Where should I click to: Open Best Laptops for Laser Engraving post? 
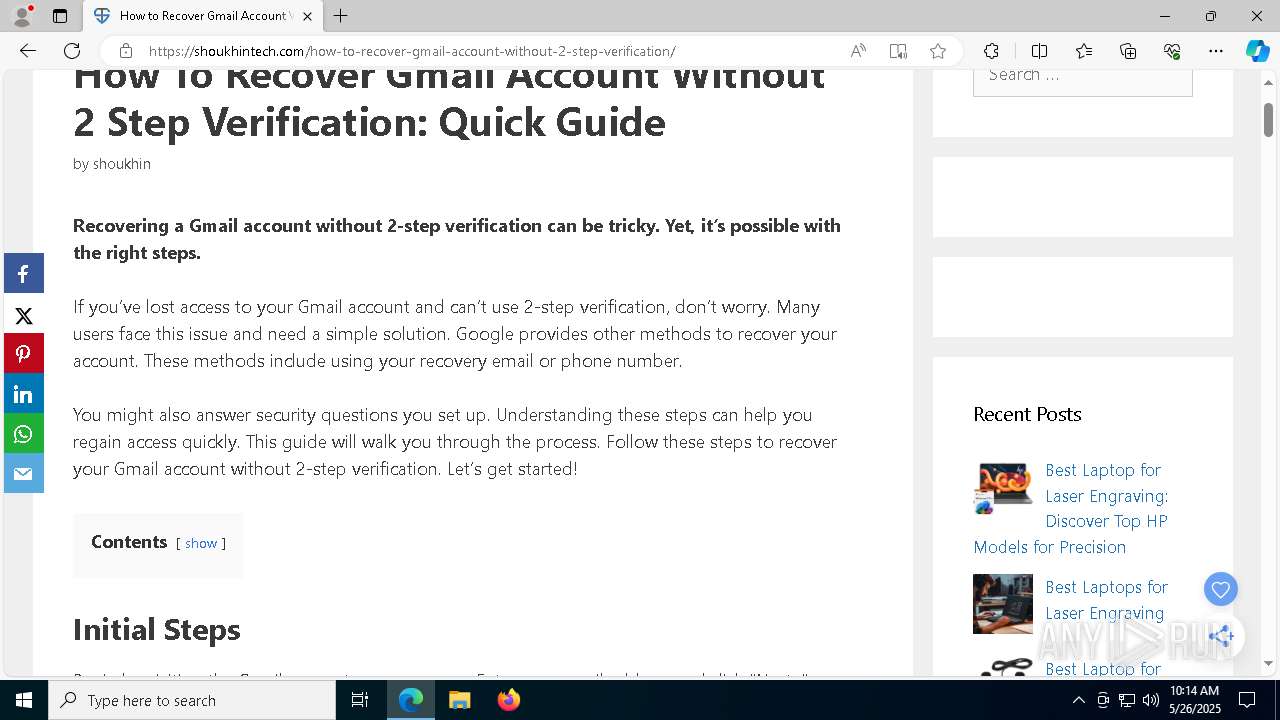(x=1106, y=600)
